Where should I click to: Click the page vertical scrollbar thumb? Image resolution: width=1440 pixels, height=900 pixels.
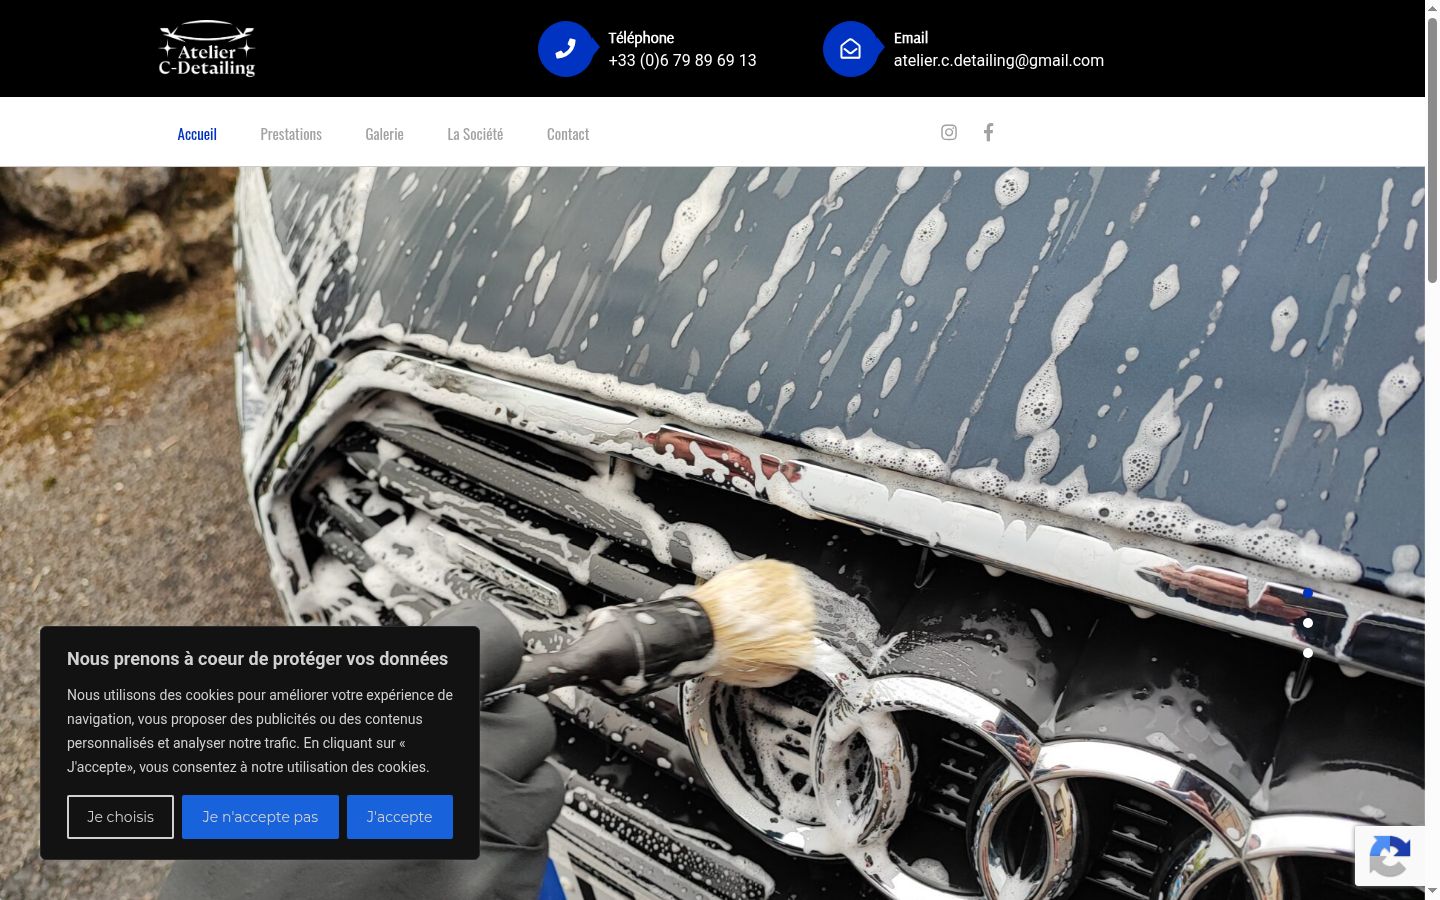click(1432, 150)
